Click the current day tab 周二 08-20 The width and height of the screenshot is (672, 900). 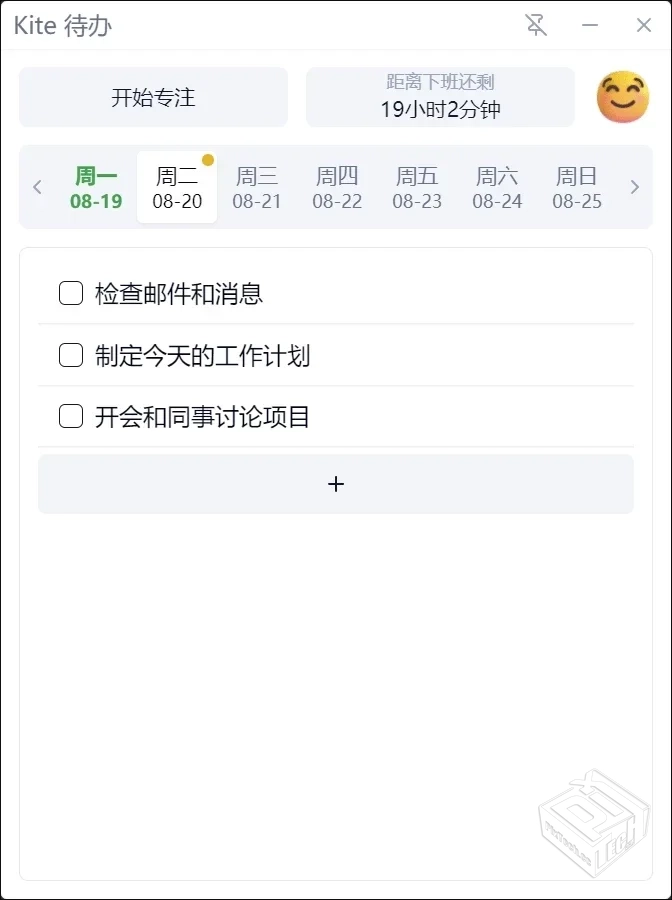176,187
